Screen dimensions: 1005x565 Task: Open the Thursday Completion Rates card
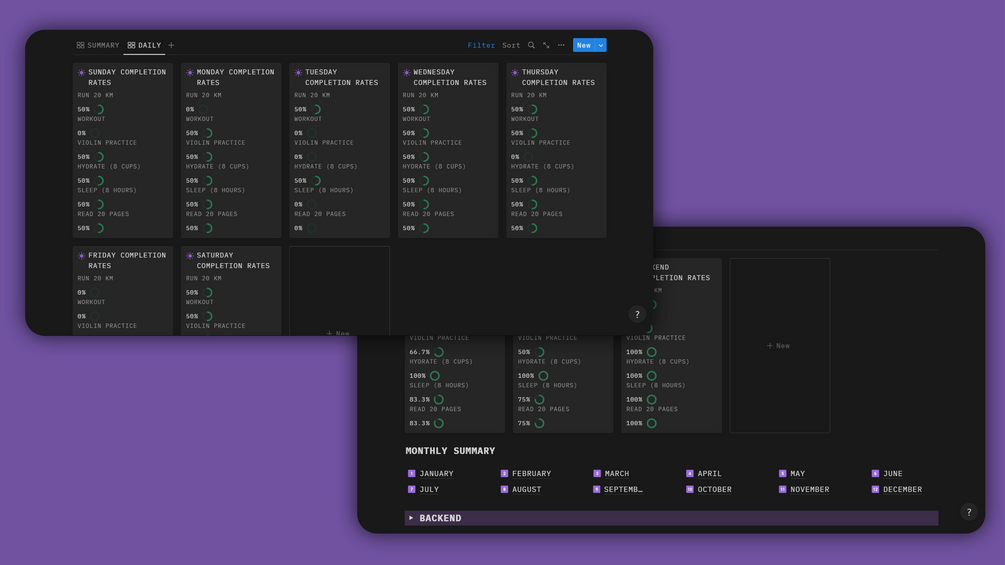click(x=556, y=151)
